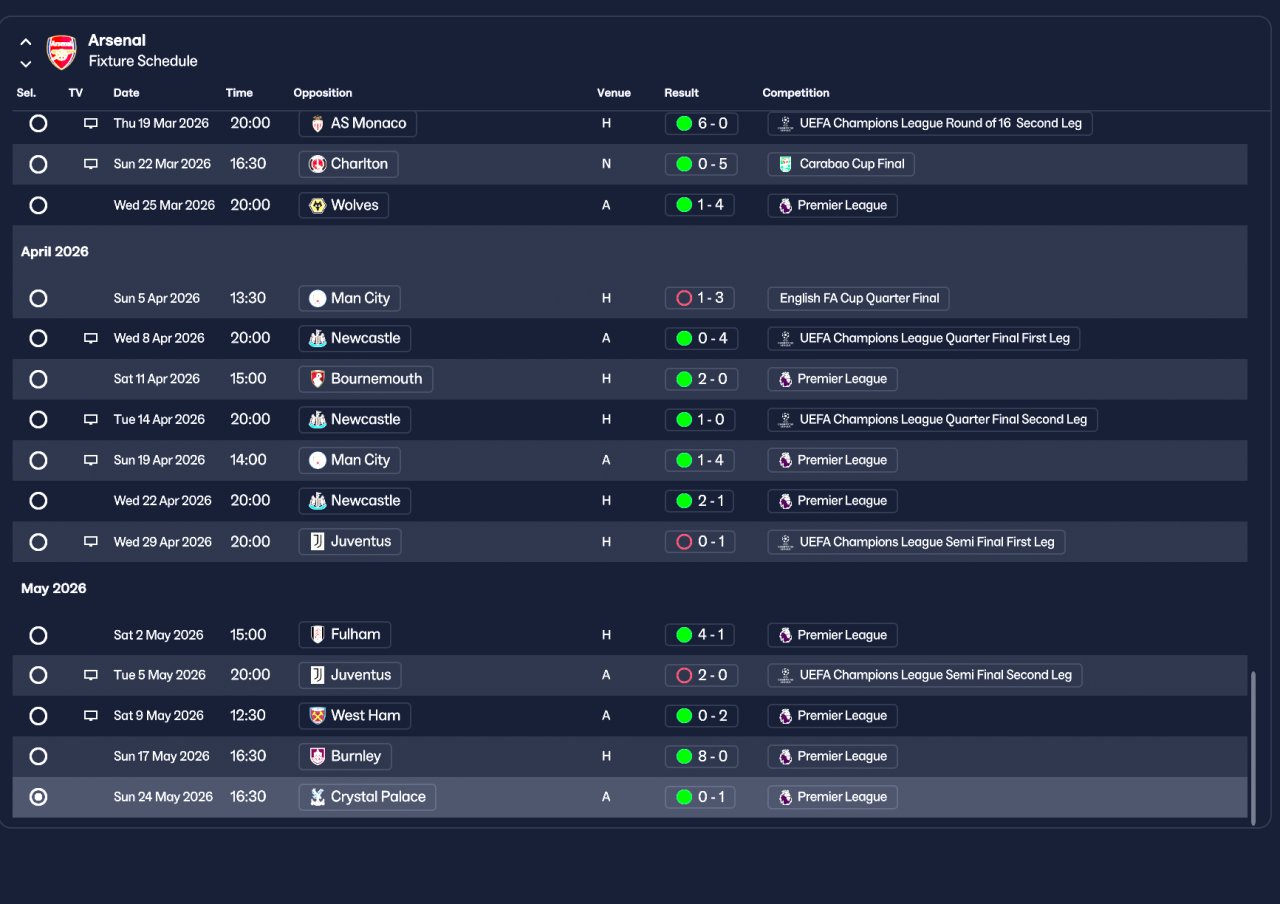Click TV icon on Tue 14 Apr row
1280x904 pixels.
point(91,420)
